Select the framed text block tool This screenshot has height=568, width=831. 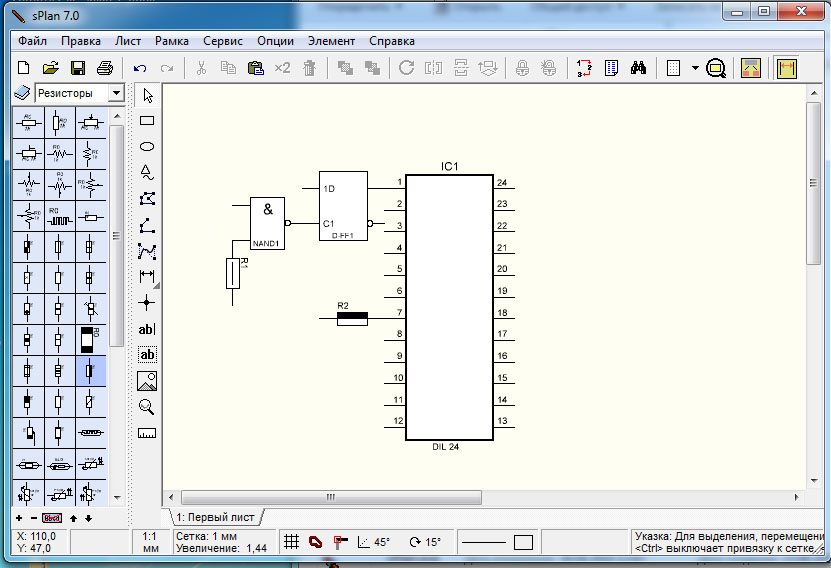[x=147, y=354]
